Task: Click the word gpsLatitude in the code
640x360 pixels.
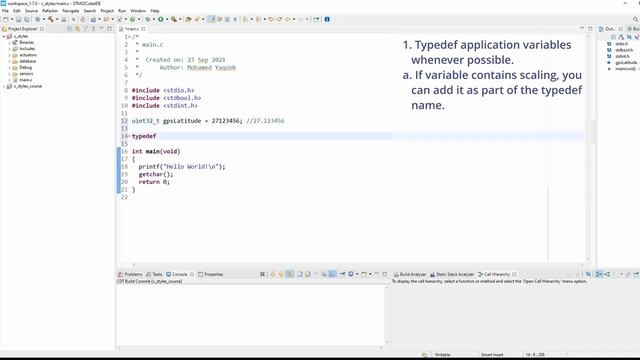Action: (182, 121)
